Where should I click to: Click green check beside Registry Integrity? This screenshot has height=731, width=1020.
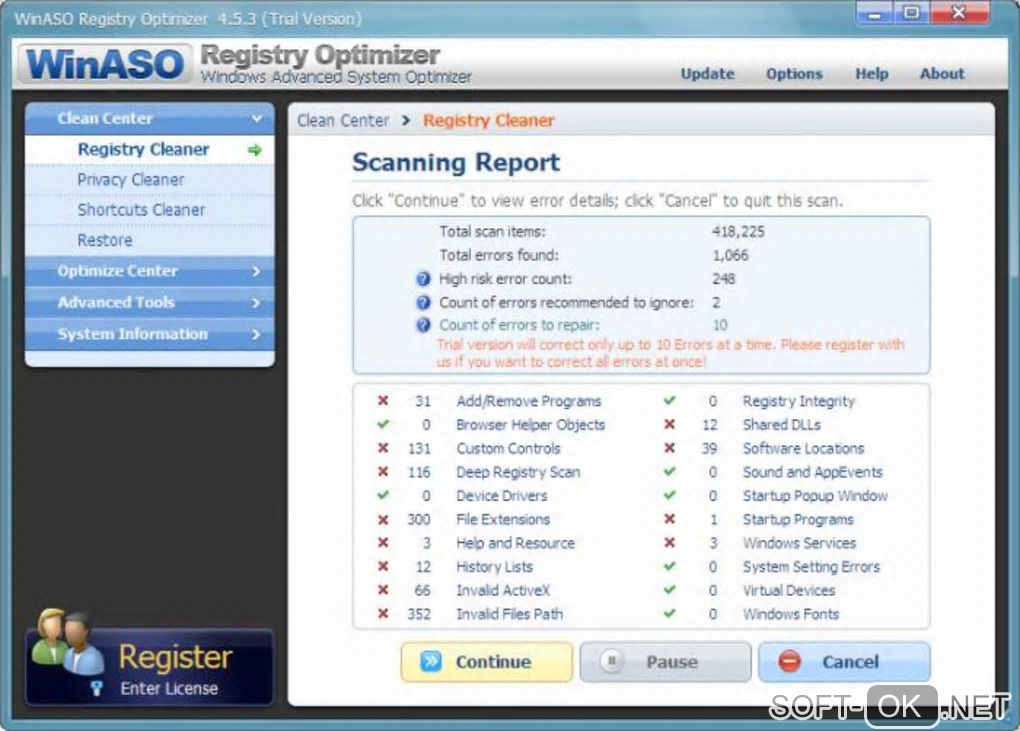[x=669, y=401]
